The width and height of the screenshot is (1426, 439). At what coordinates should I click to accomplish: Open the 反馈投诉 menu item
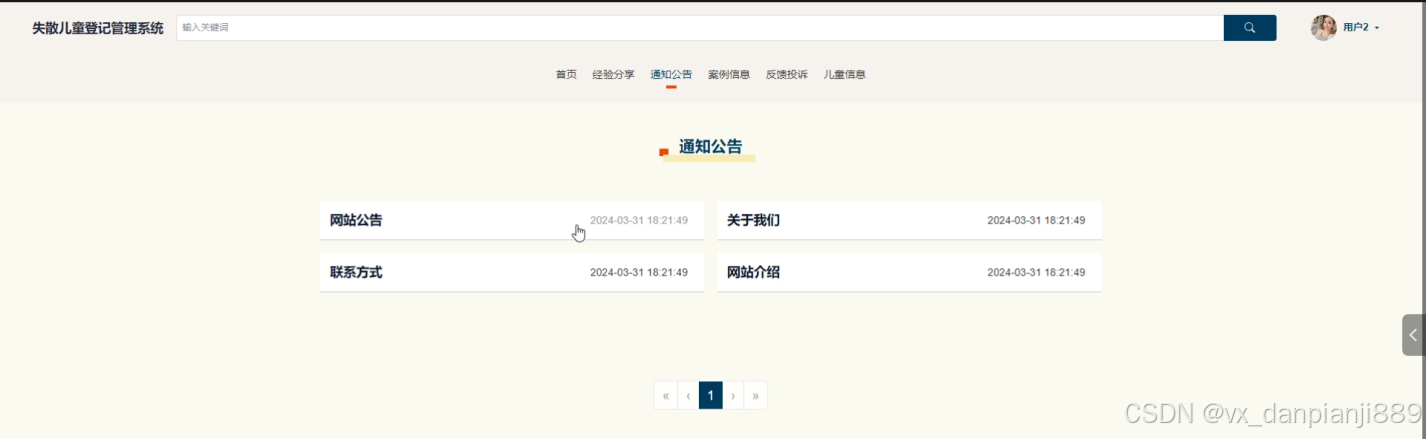787,74
